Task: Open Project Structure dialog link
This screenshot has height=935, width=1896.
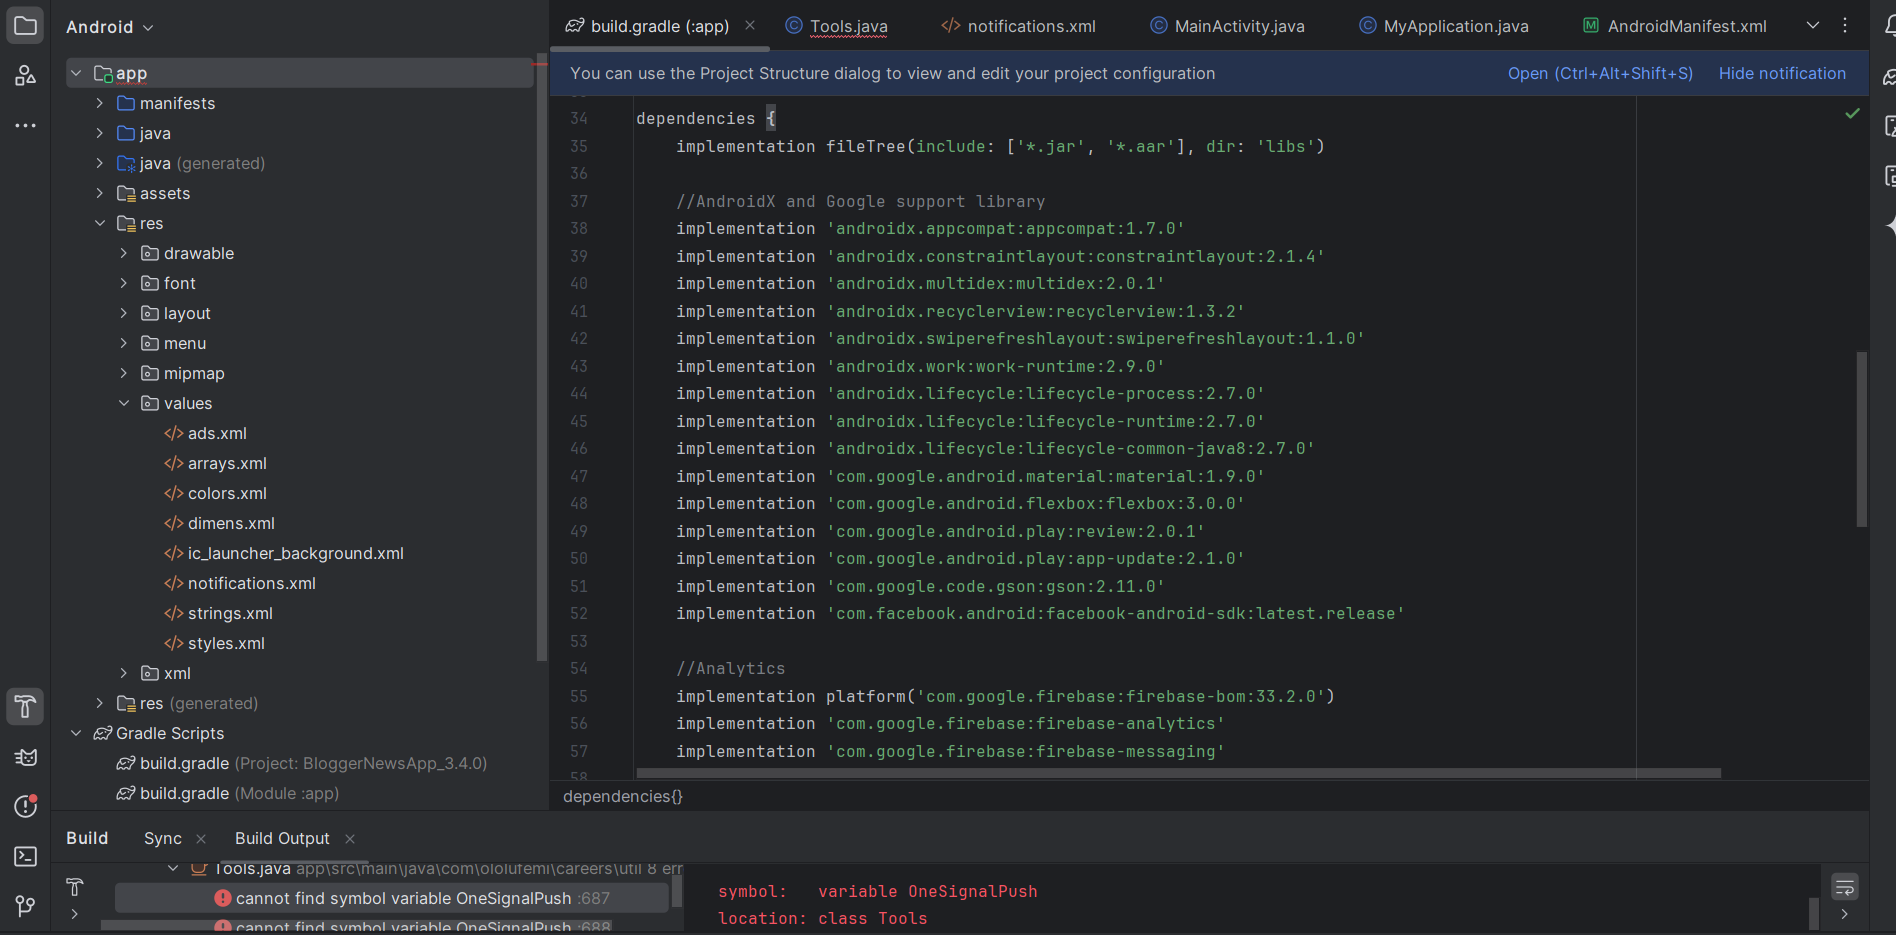Action: 1600,73
